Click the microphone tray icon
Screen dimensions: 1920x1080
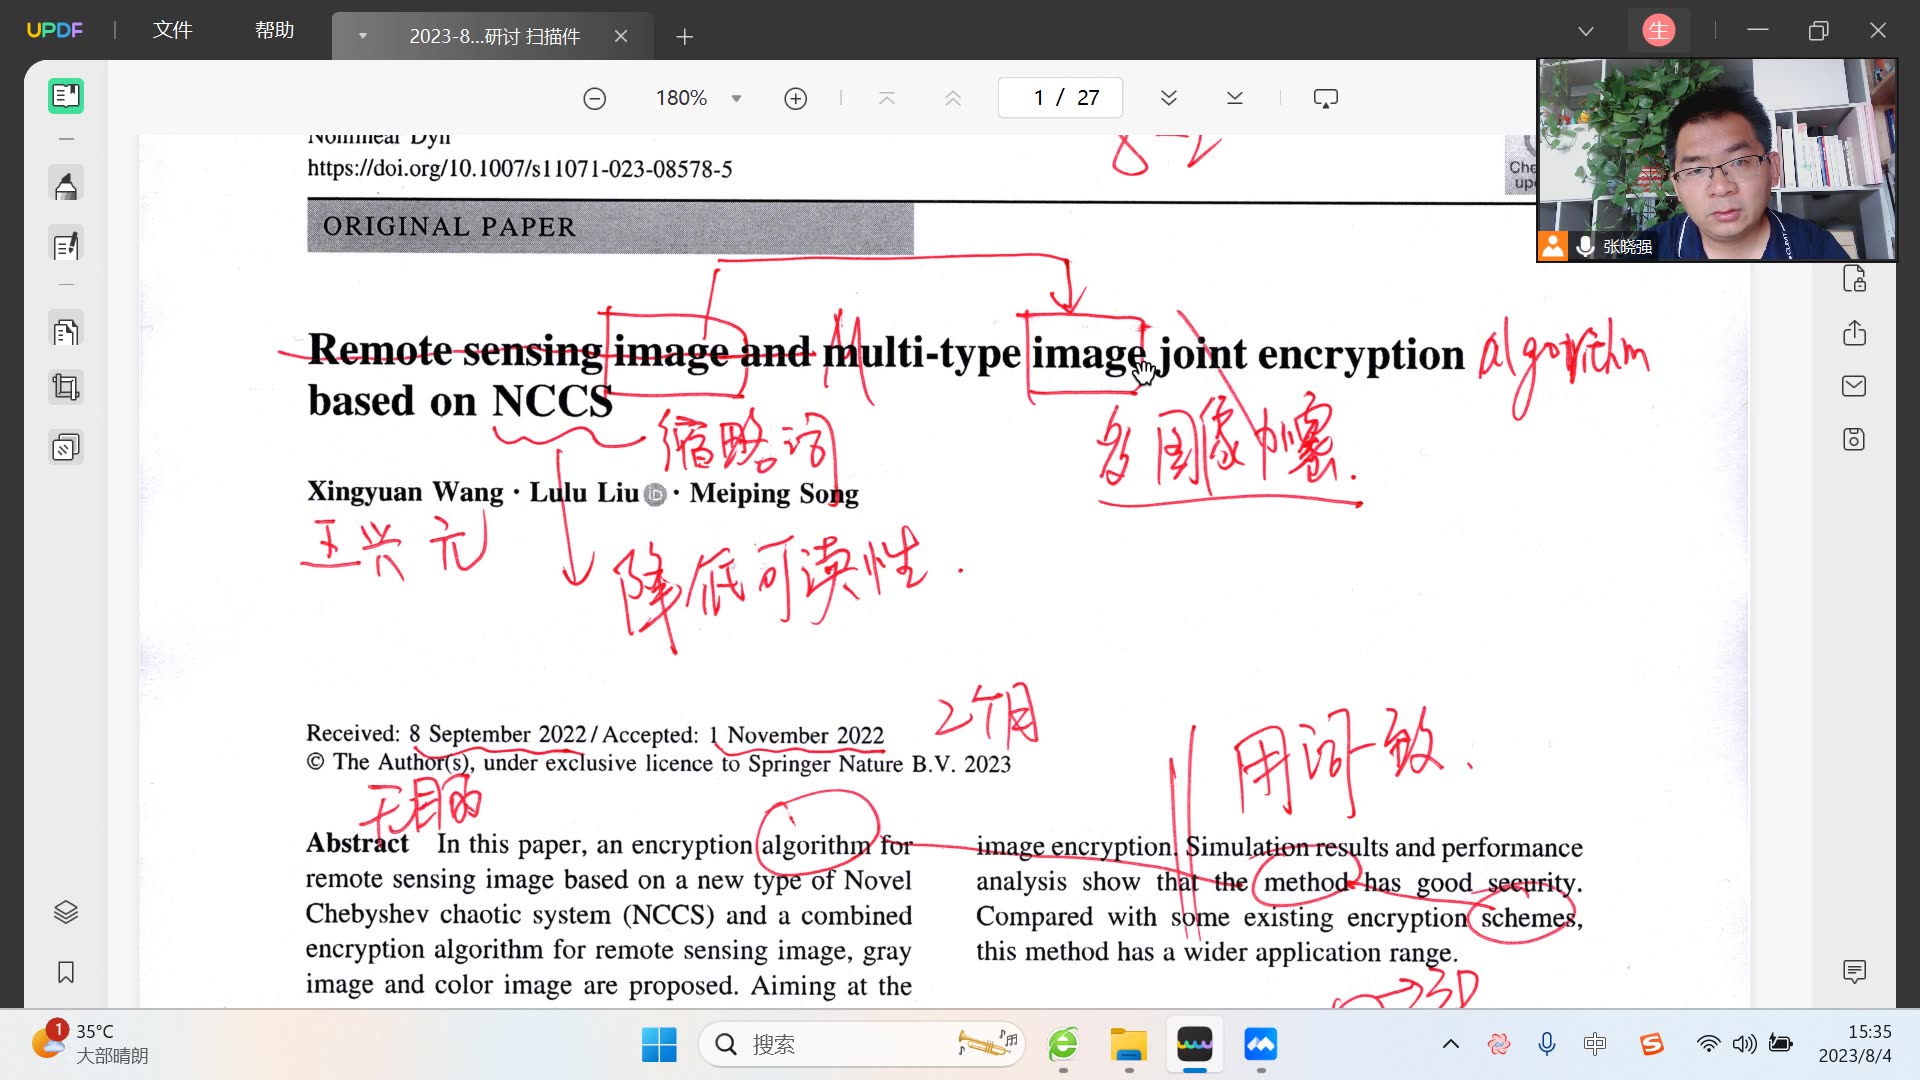click(1547, 1045)
